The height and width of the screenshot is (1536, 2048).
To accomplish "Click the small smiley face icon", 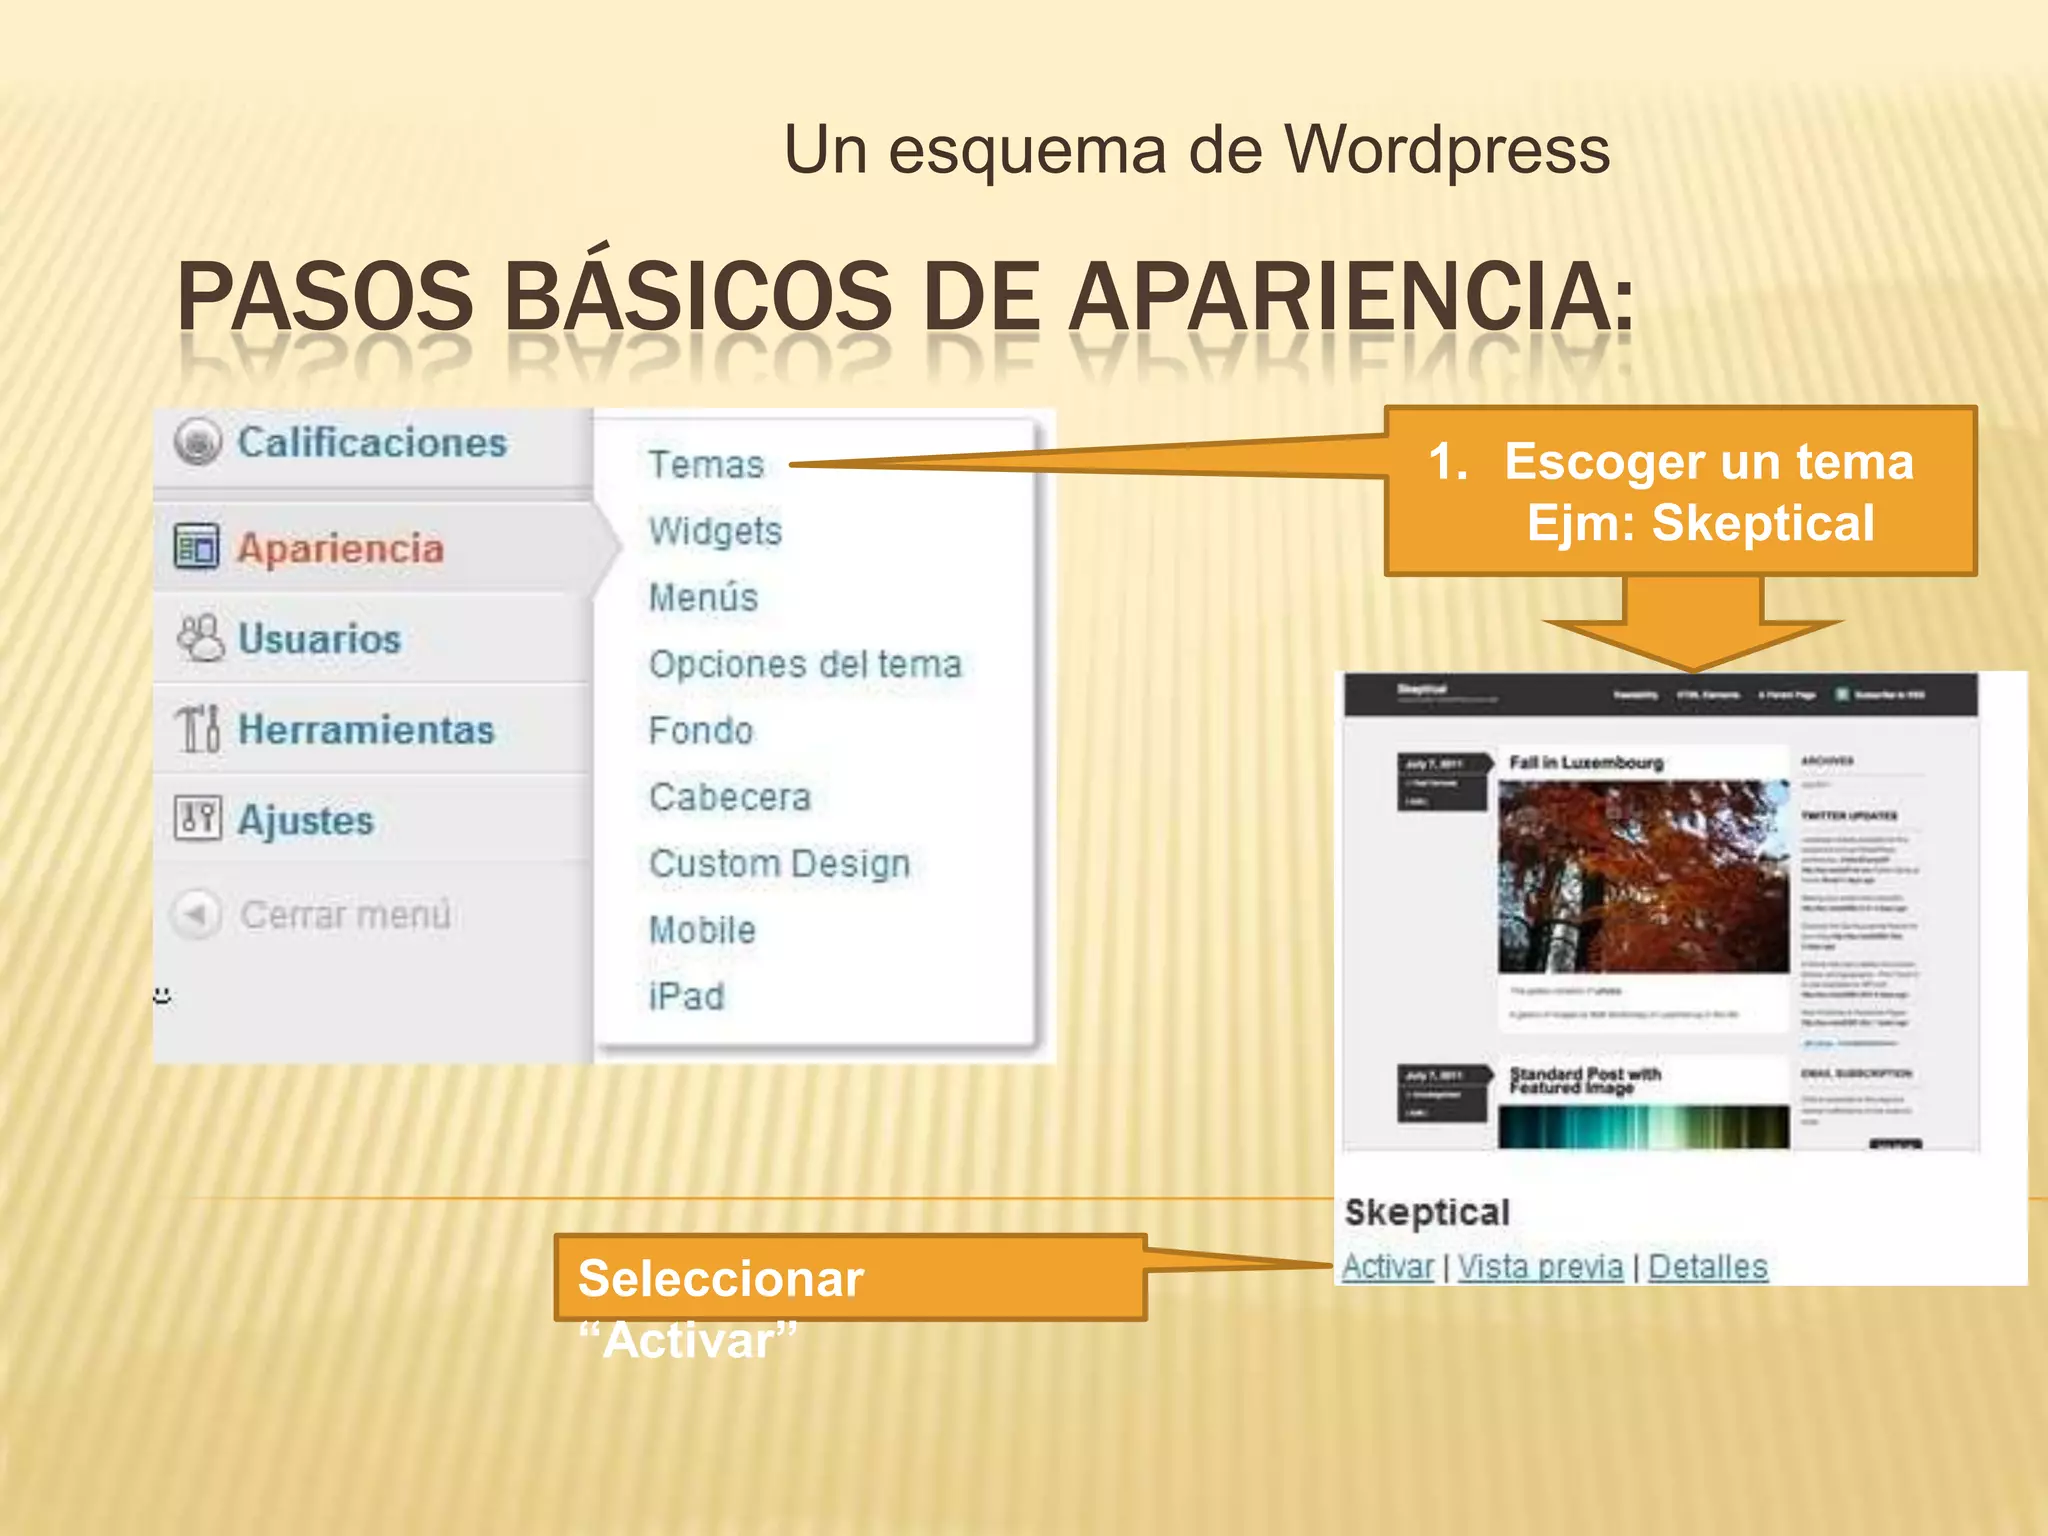I will tap(162, 995).
